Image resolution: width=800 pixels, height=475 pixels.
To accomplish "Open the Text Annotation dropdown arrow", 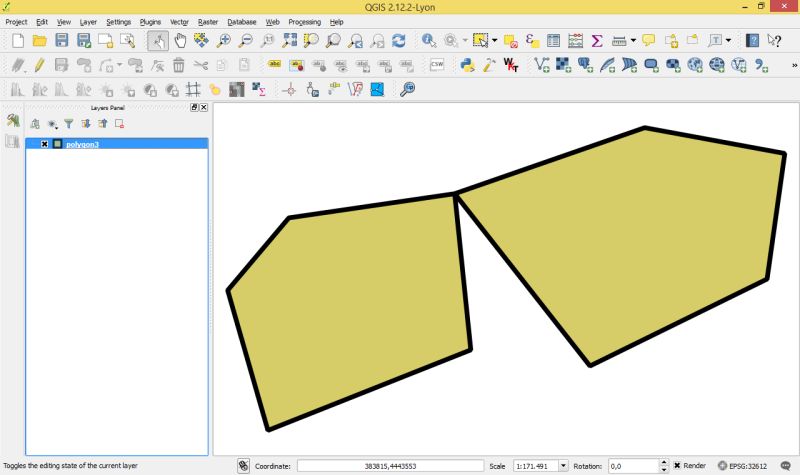I will pos(728,40).
